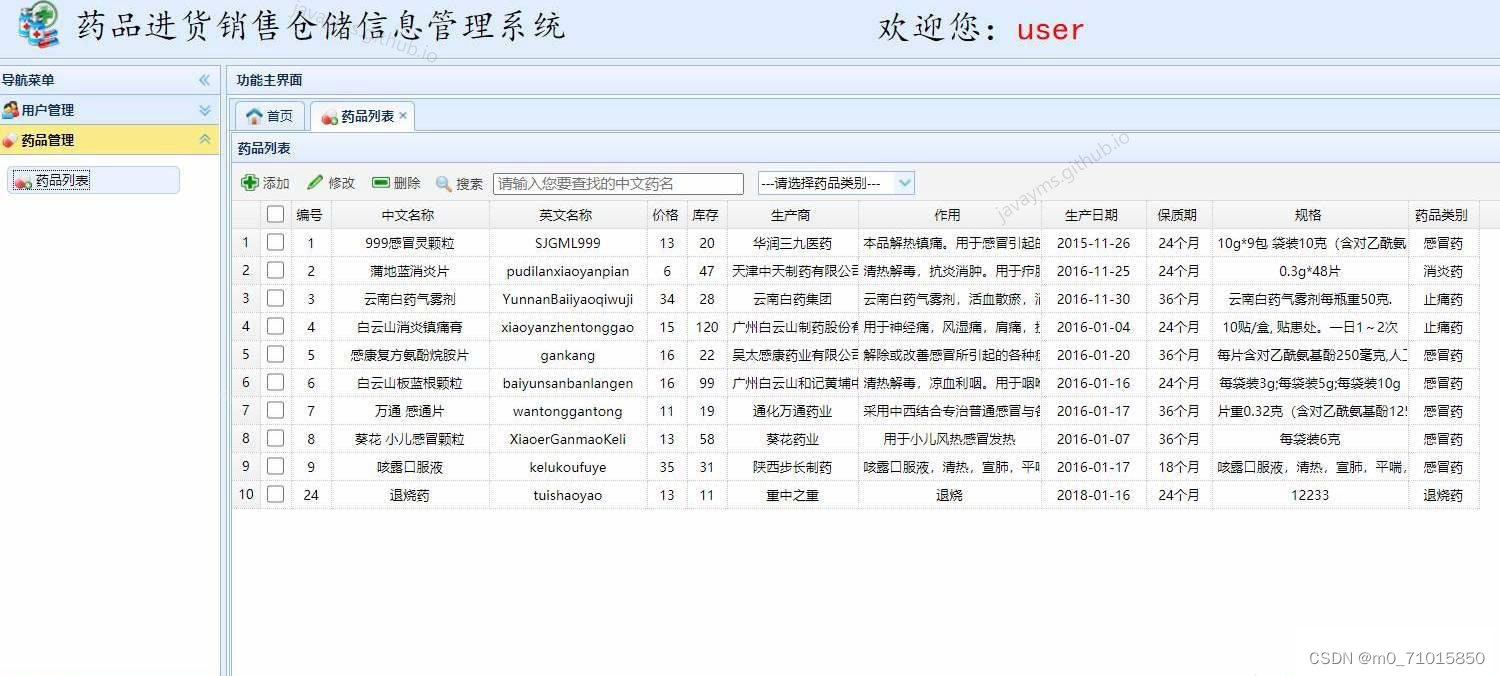The height and width of the screenshot is (676, 1500).
Task: Click the pill icon beside 药品管理
Action: point(10,140)
